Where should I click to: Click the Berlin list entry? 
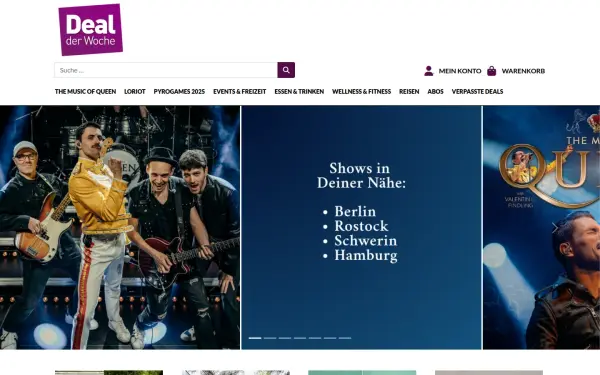pyautogui.click(x=355, y=211)
